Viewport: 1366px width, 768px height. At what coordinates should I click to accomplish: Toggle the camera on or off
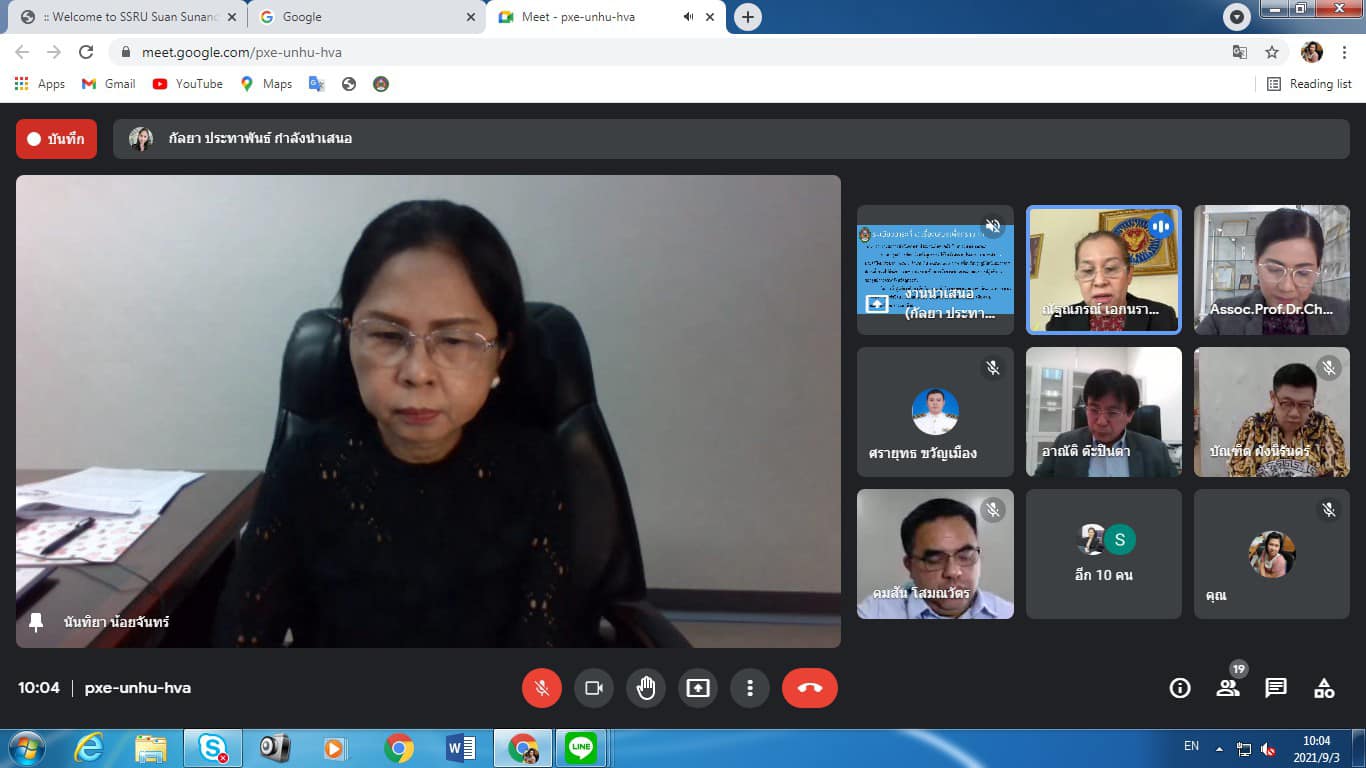point(594,688)
